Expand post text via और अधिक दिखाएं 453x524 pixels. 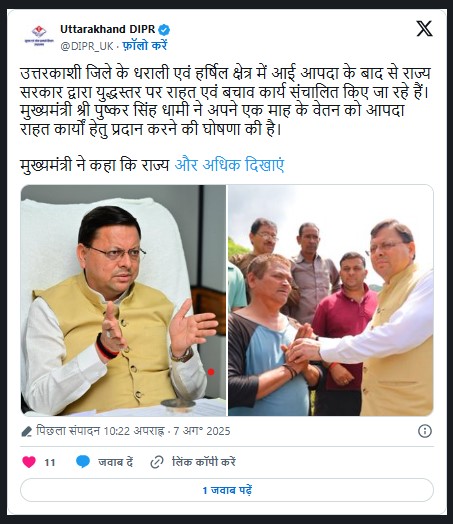click(229, 165)
